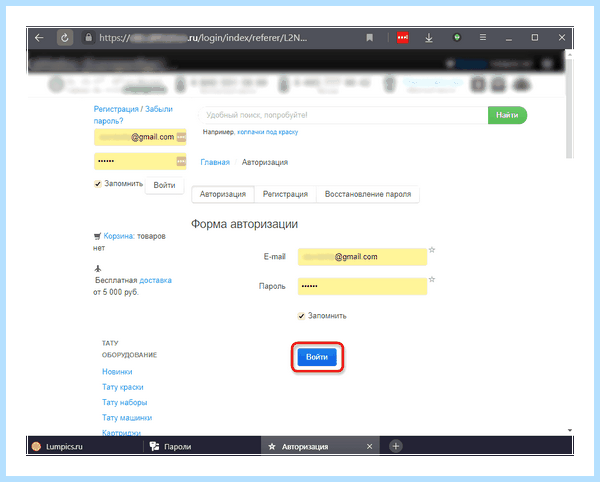
Task: Open the Тату наборы category link
Action: point(124,402)
